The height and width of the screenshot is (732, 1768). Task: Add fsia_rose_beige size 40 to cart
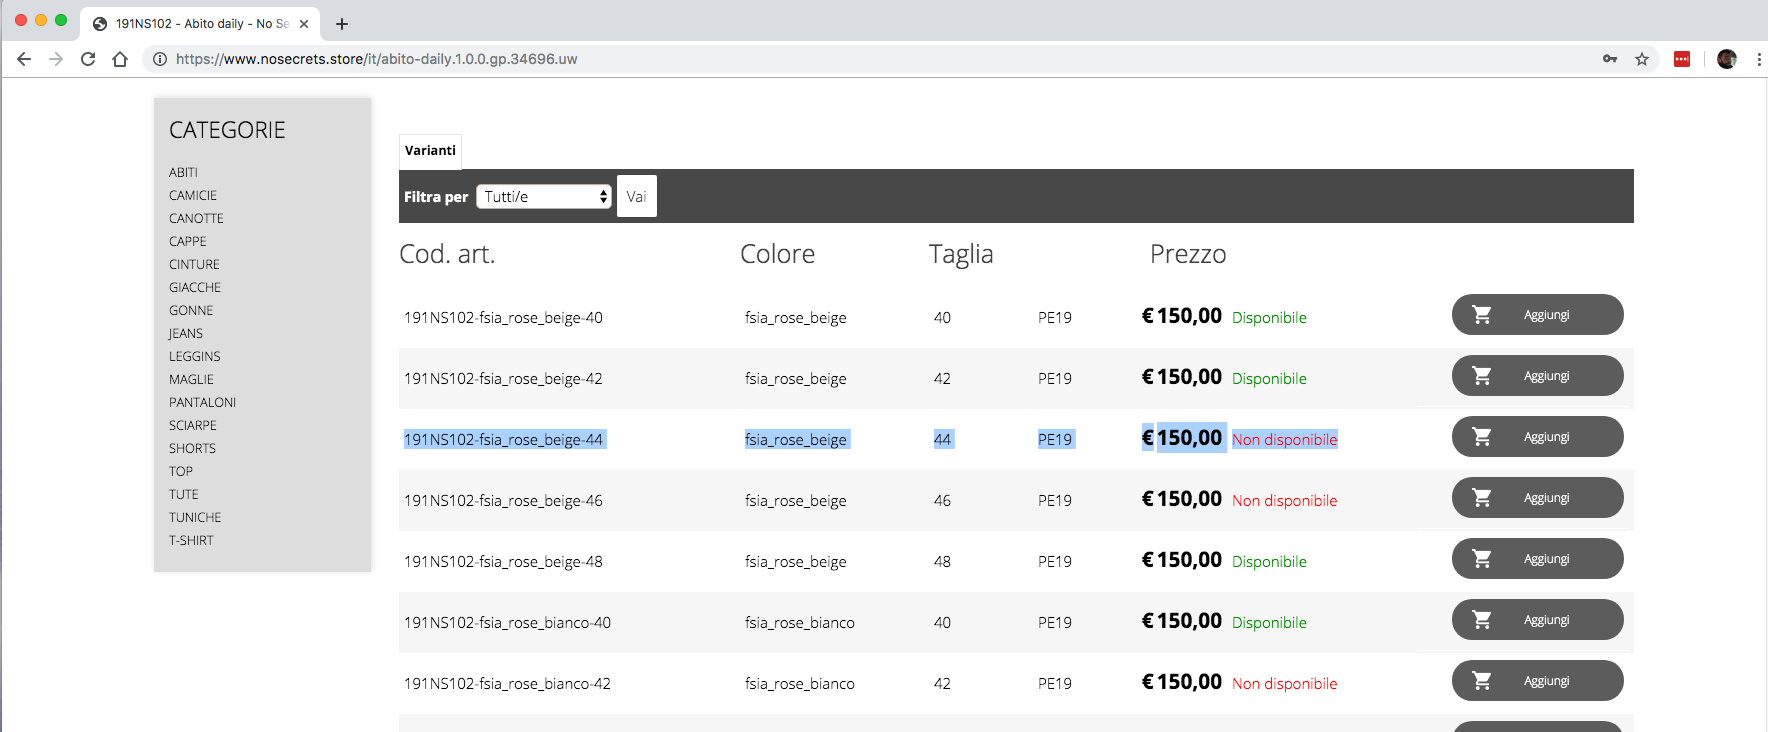coord(1537,315)
